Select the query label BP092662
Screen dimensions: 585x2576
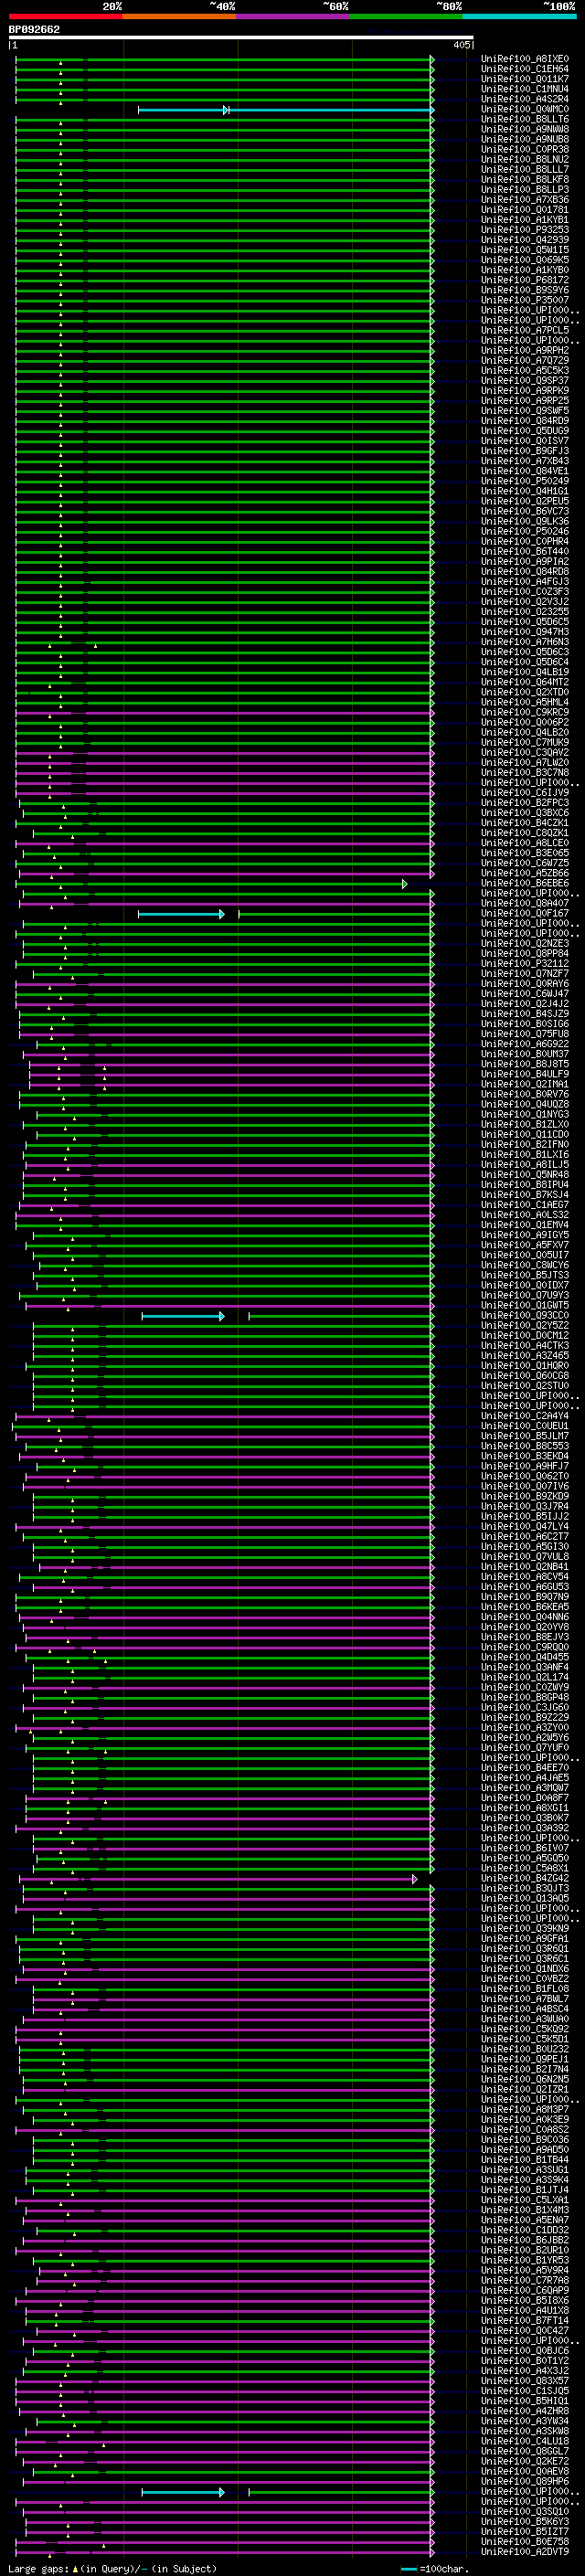34,29
